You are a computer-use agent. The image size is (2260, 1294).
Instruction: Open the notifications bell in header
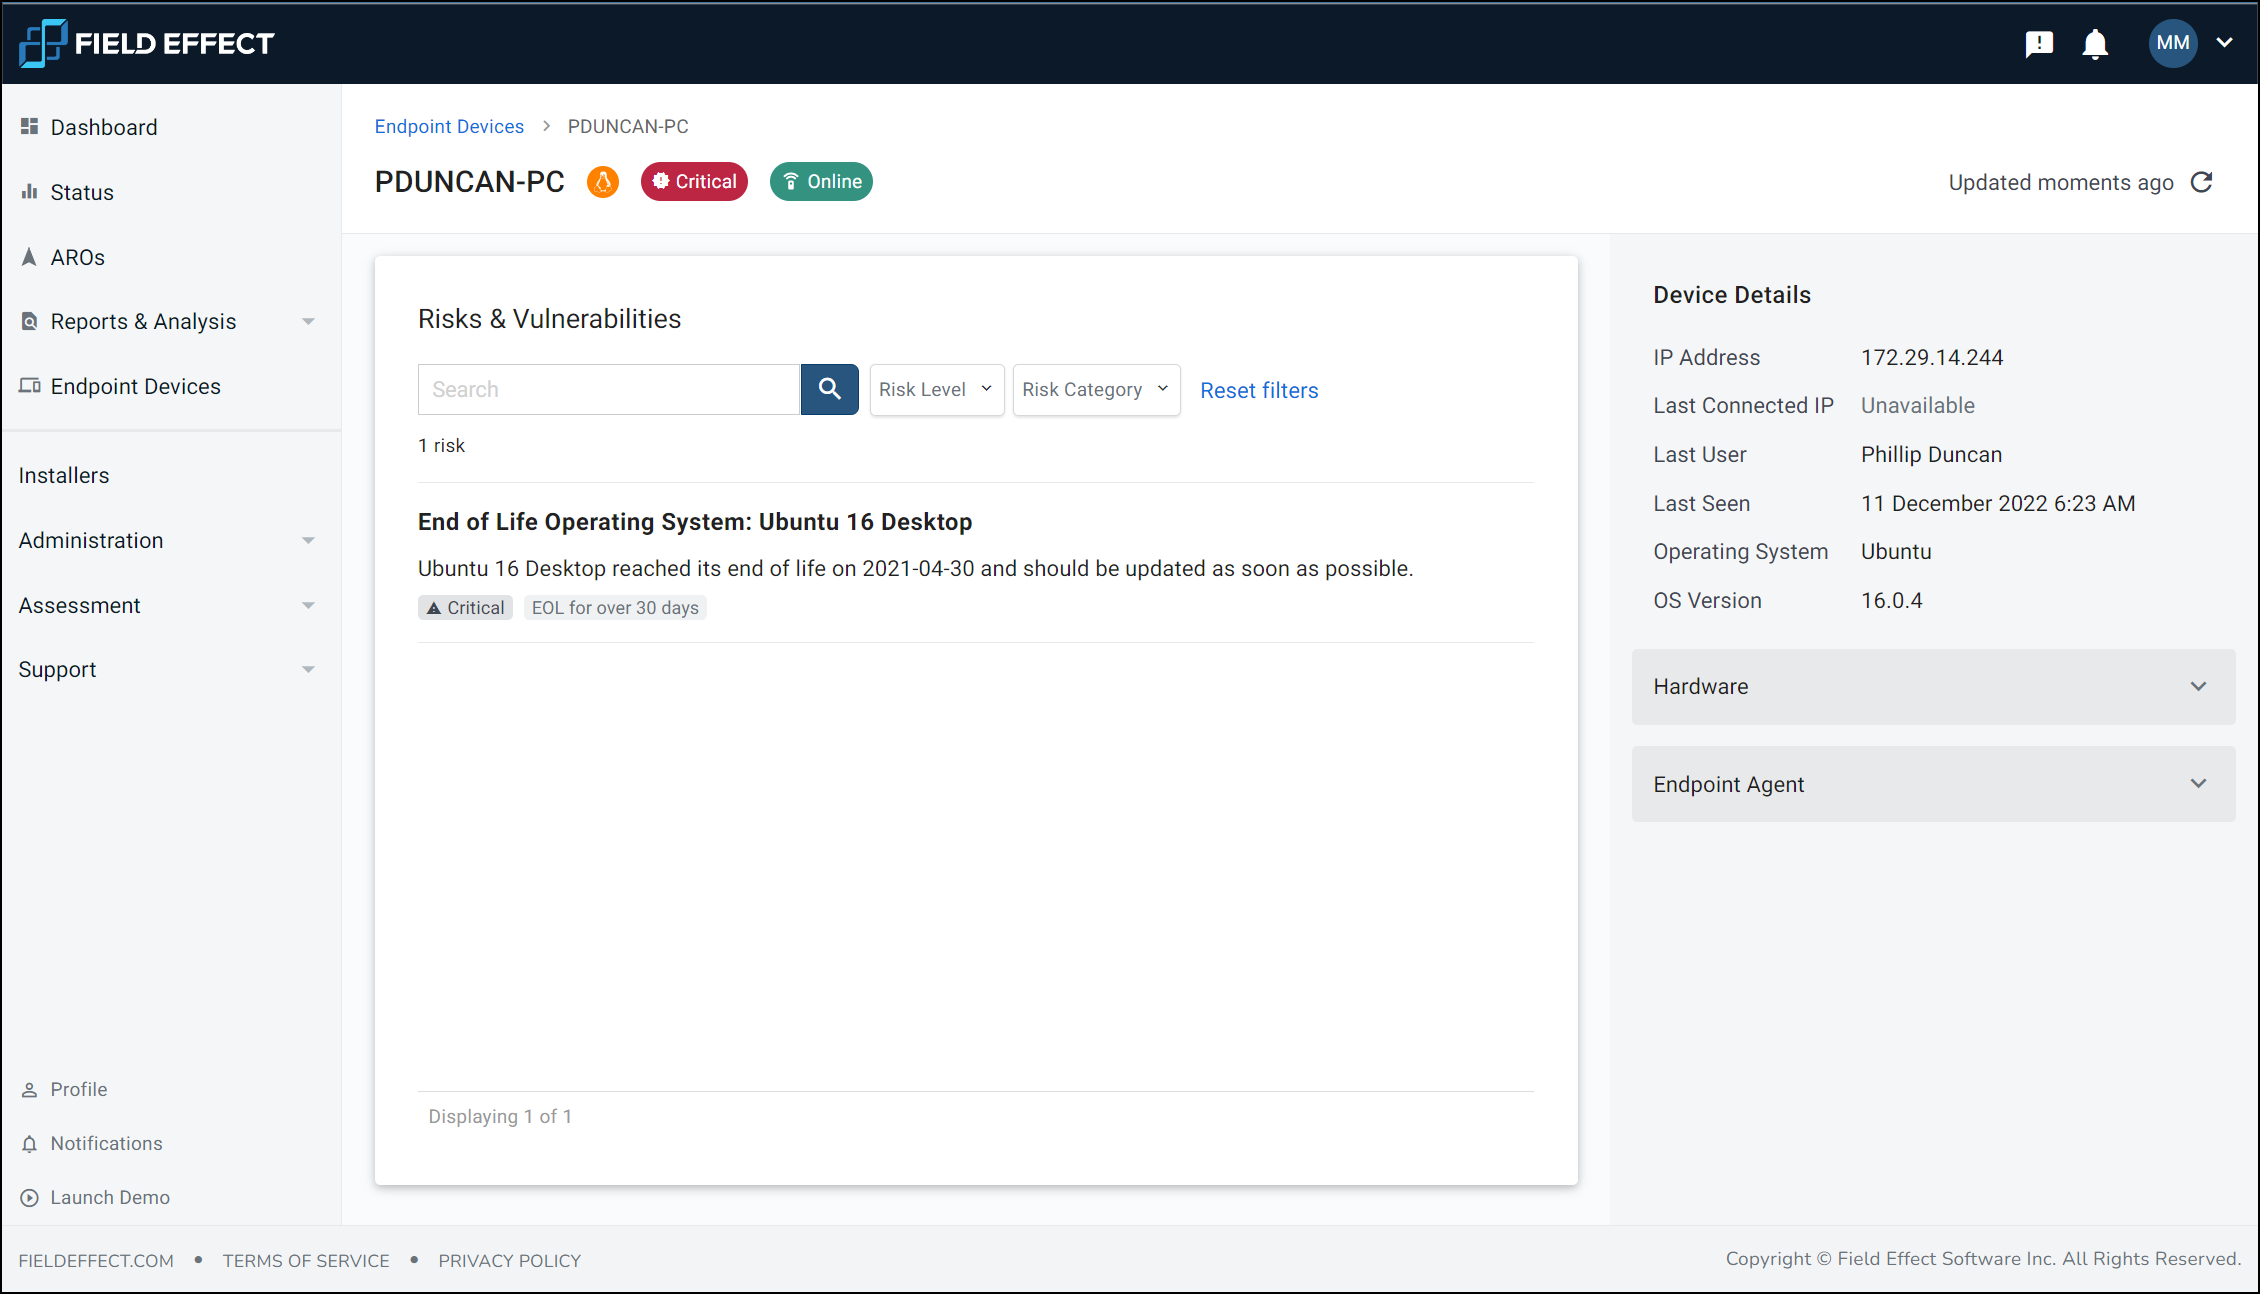pos(2094,43)
